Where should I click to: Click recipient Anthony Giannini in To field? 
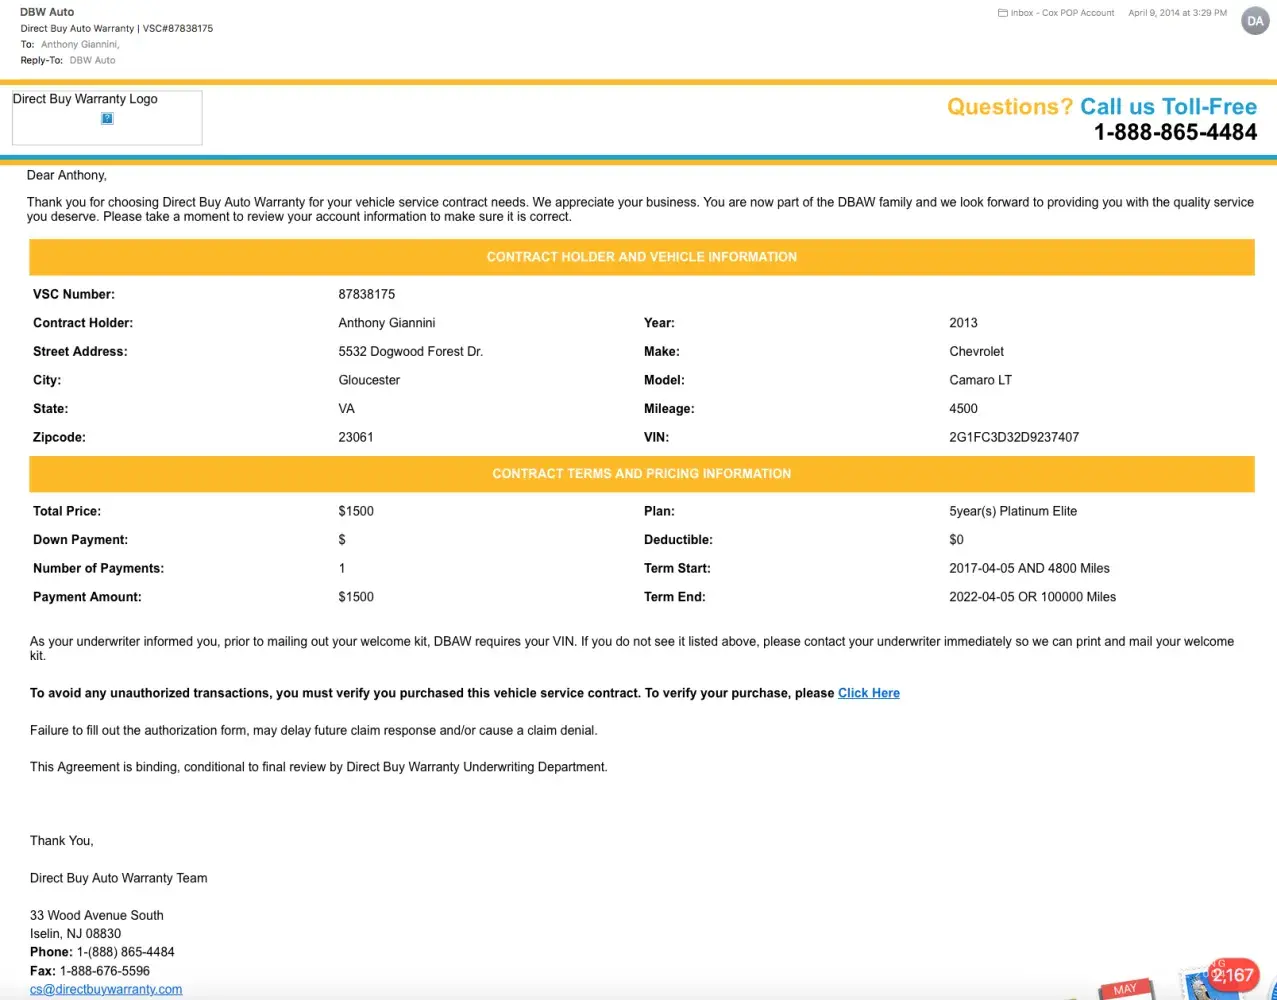pyautogui.click(x=79, y=44)
